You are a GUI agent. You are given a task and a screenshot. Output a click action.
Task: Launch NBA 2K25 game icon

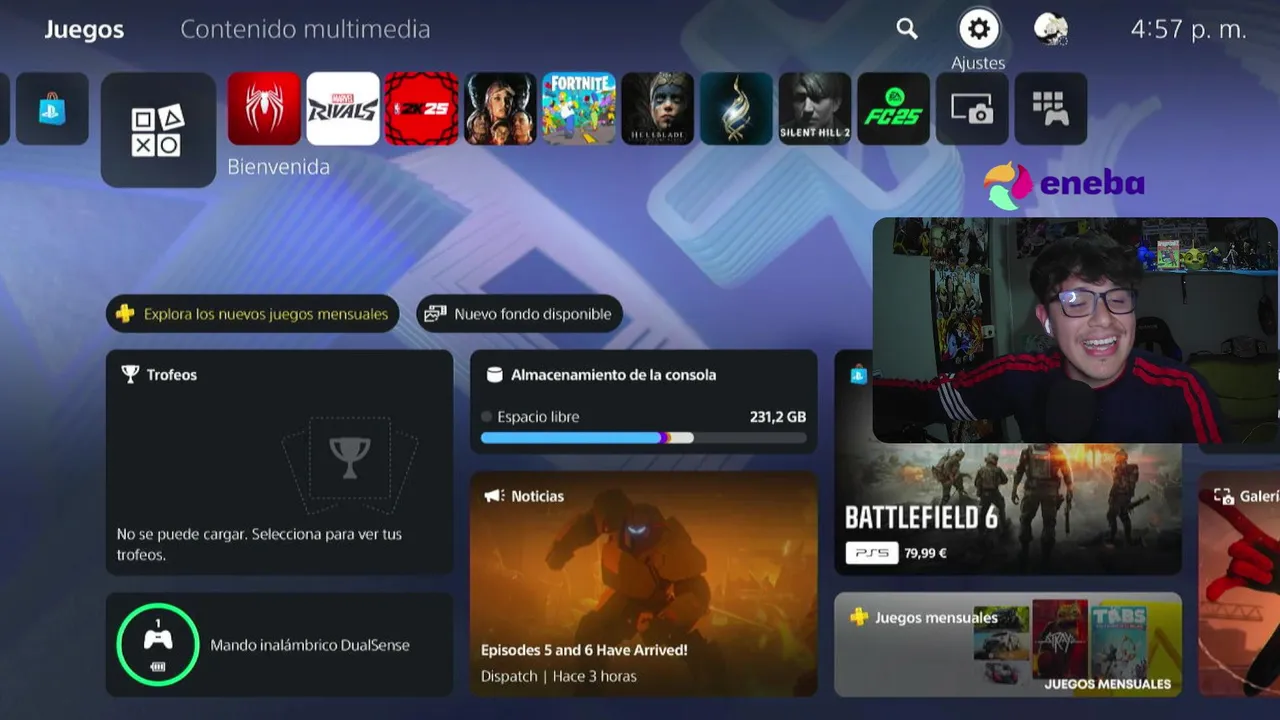pyautogui.click(x=421, y=109)
